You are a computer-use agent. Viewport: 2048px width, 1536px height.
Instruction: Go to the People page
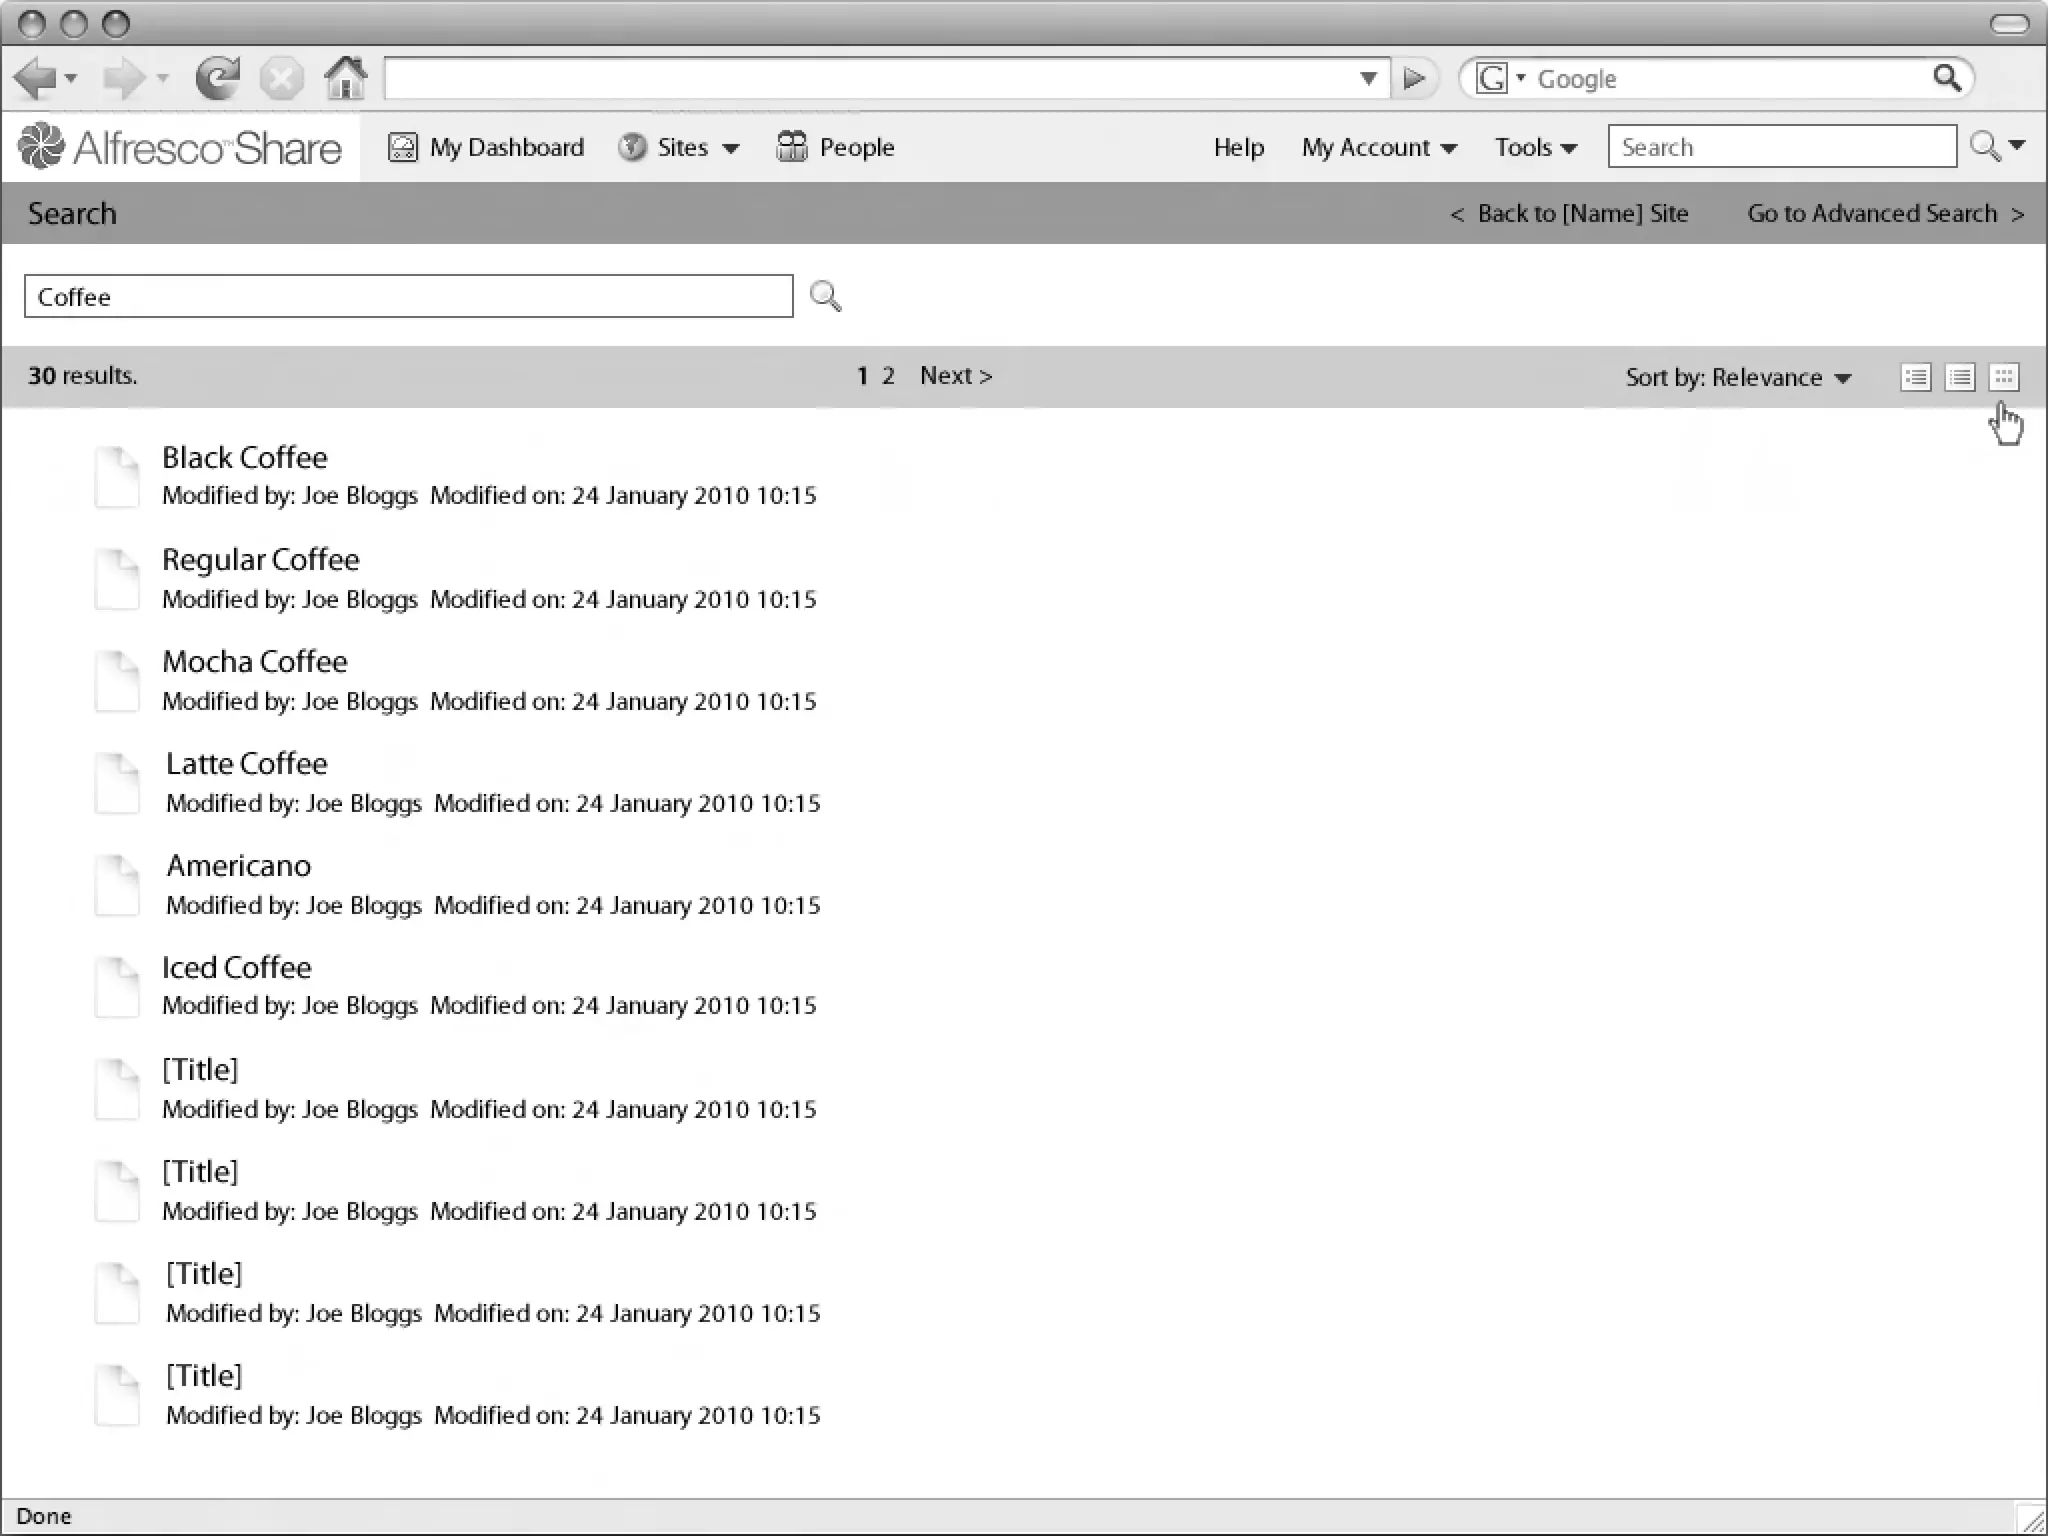836,147
